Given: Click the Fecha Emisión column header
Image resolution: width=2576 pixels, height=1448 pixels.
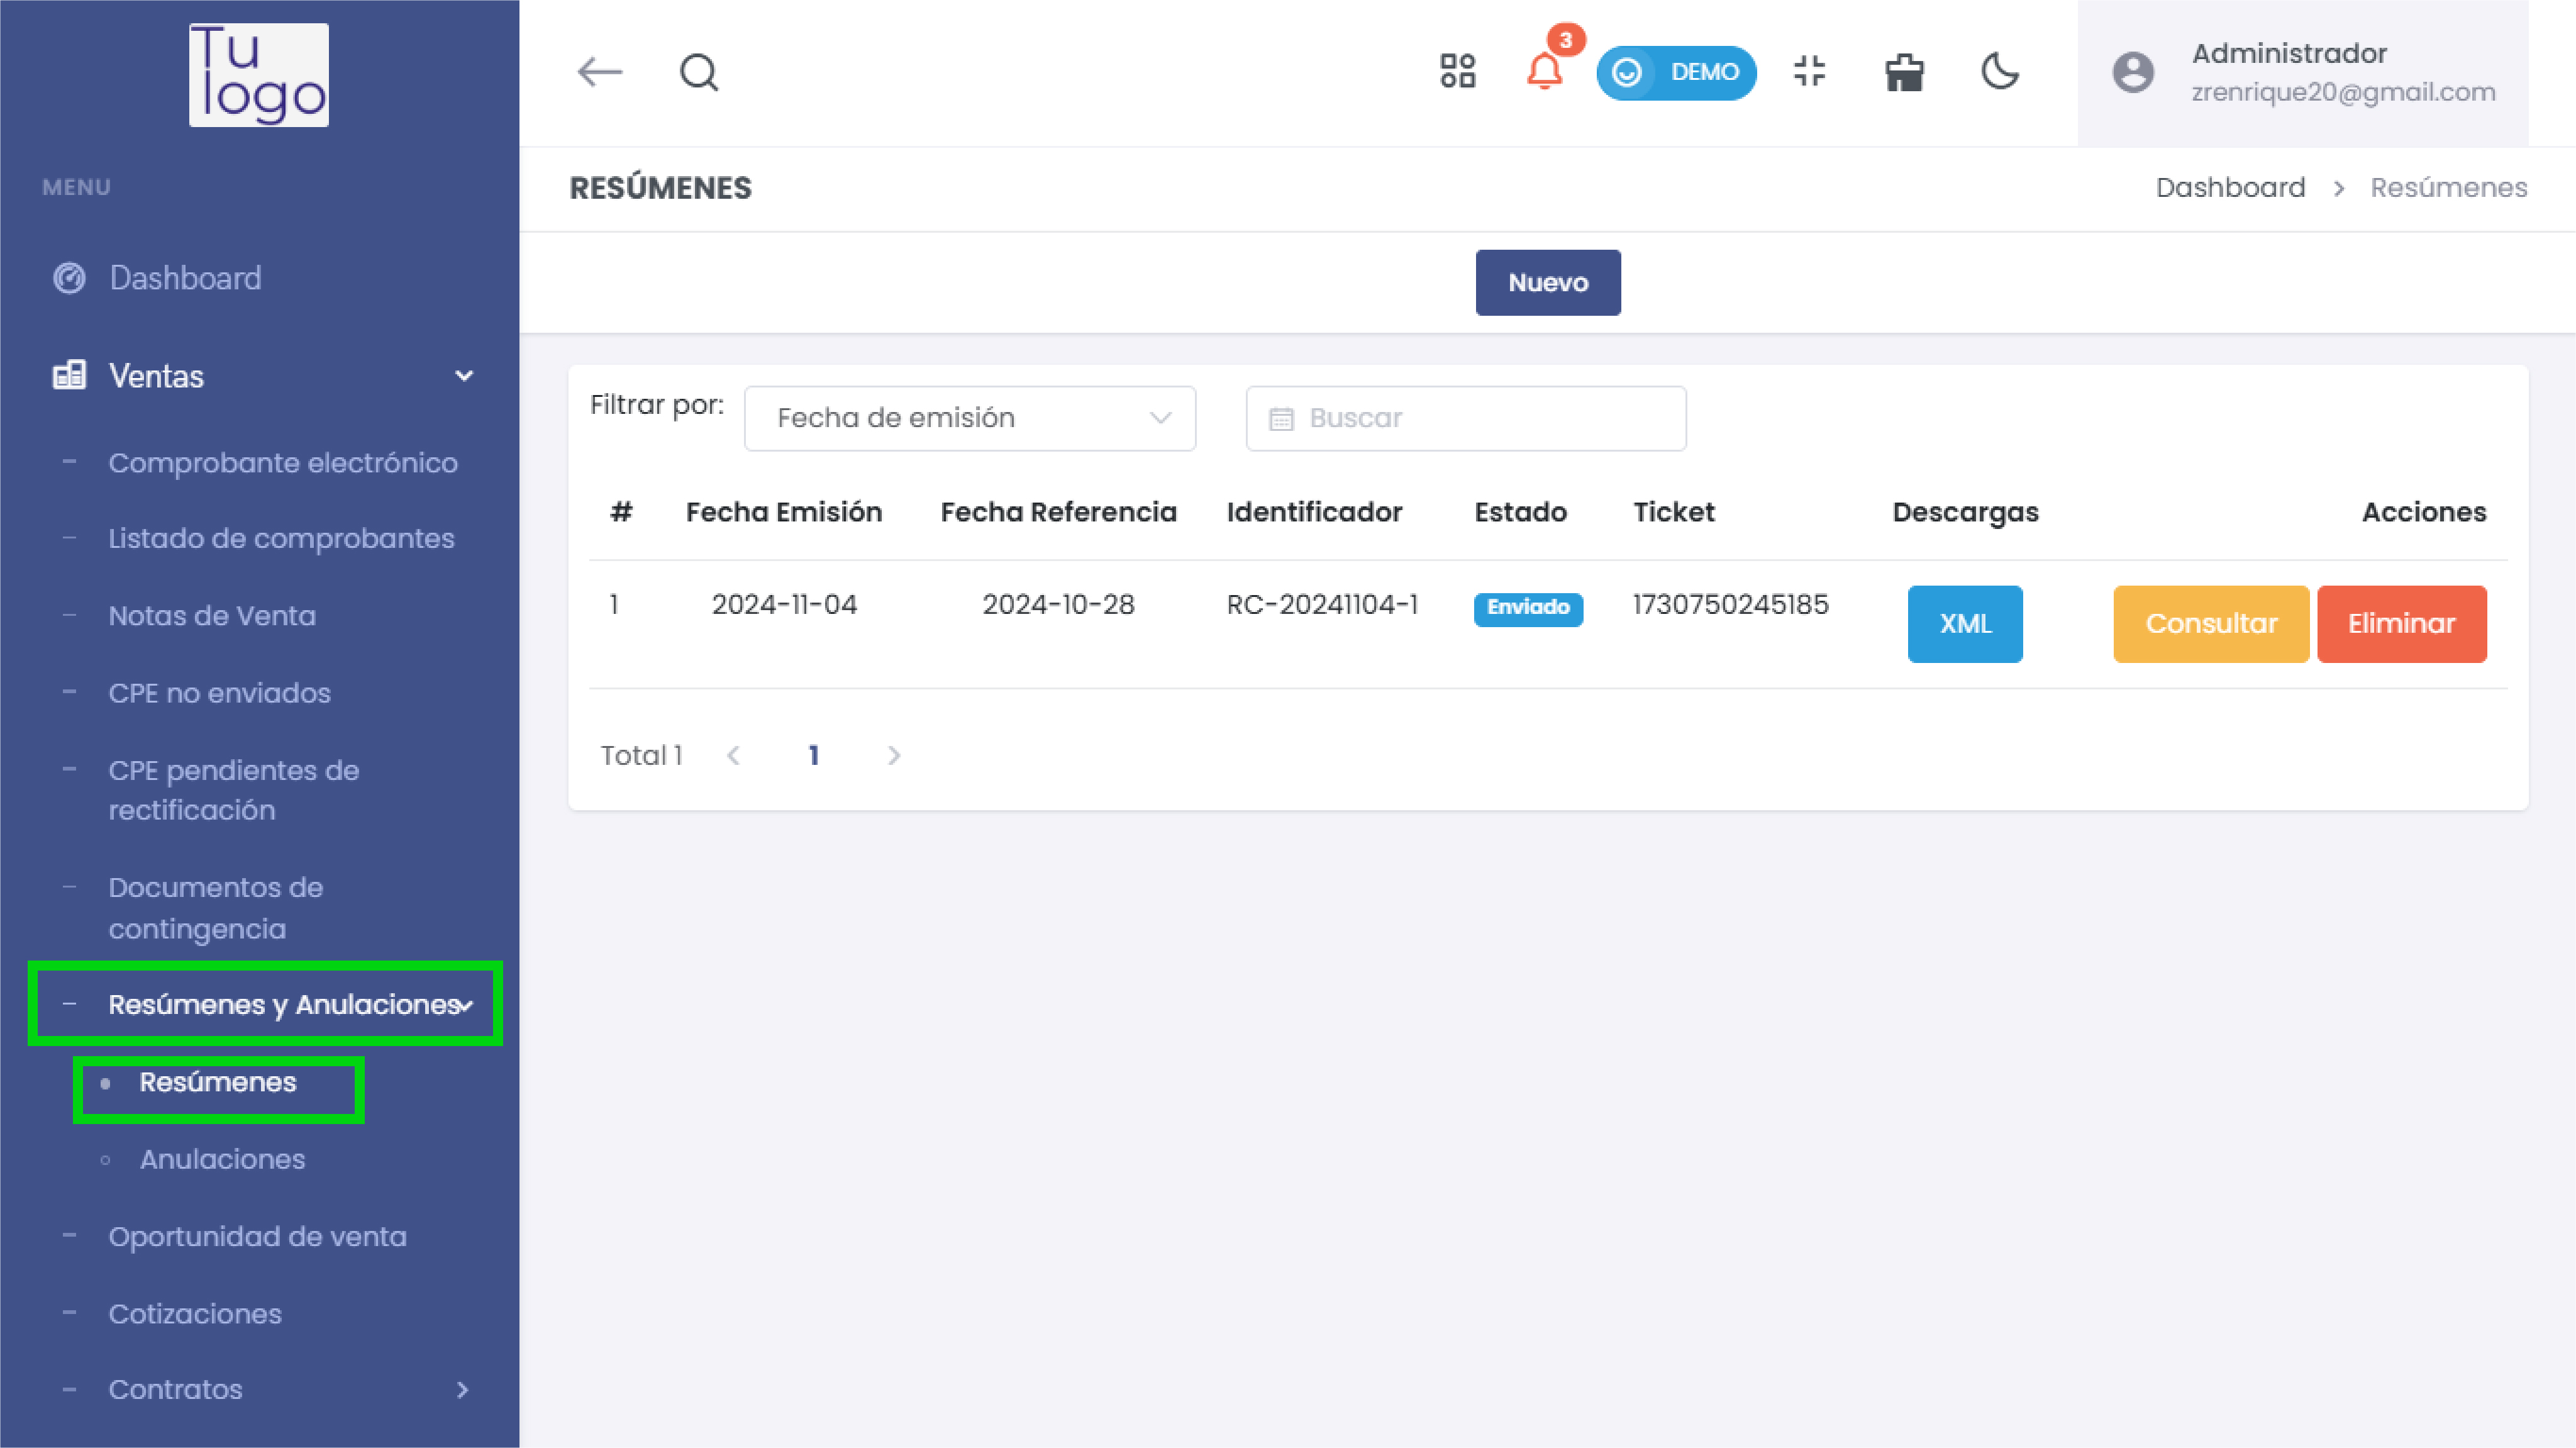Looking at the screenshot, I should tap(784, 512).
